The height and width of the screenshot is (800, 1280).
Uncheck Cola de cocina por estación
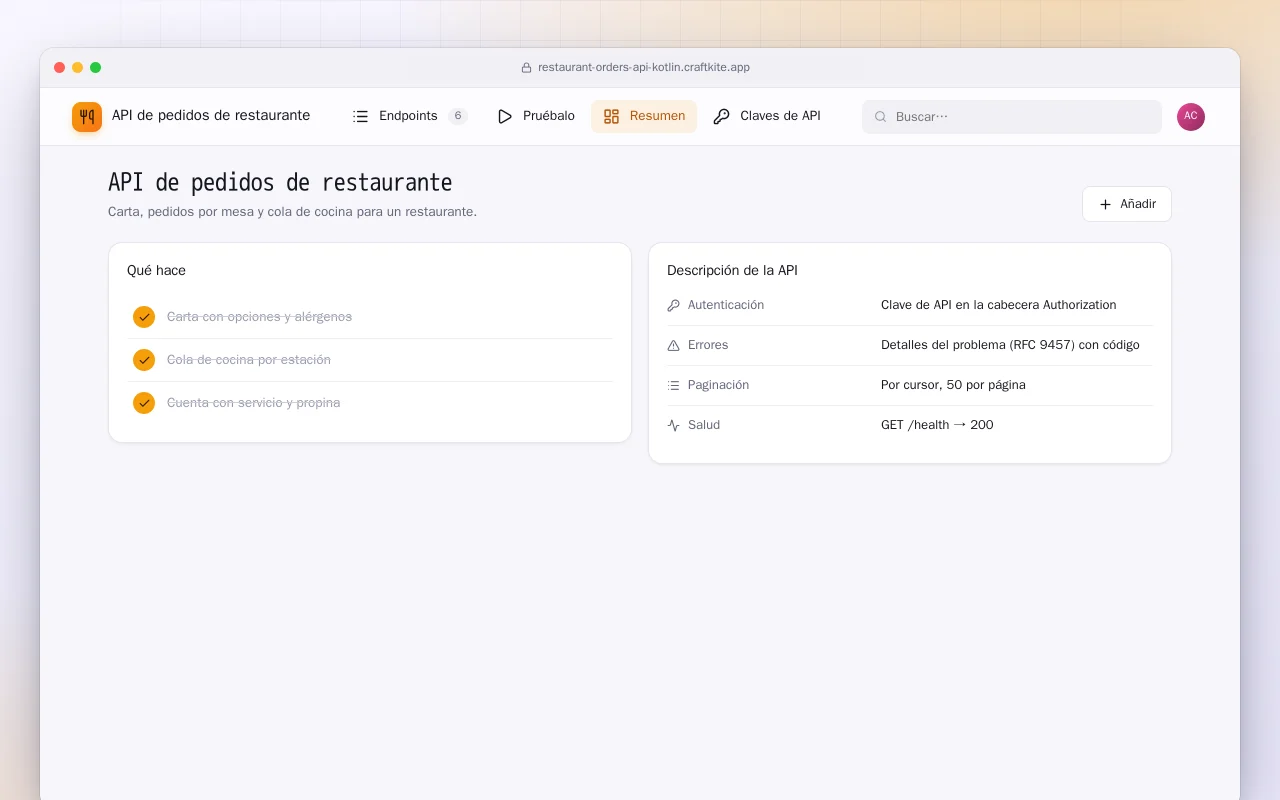144,360
